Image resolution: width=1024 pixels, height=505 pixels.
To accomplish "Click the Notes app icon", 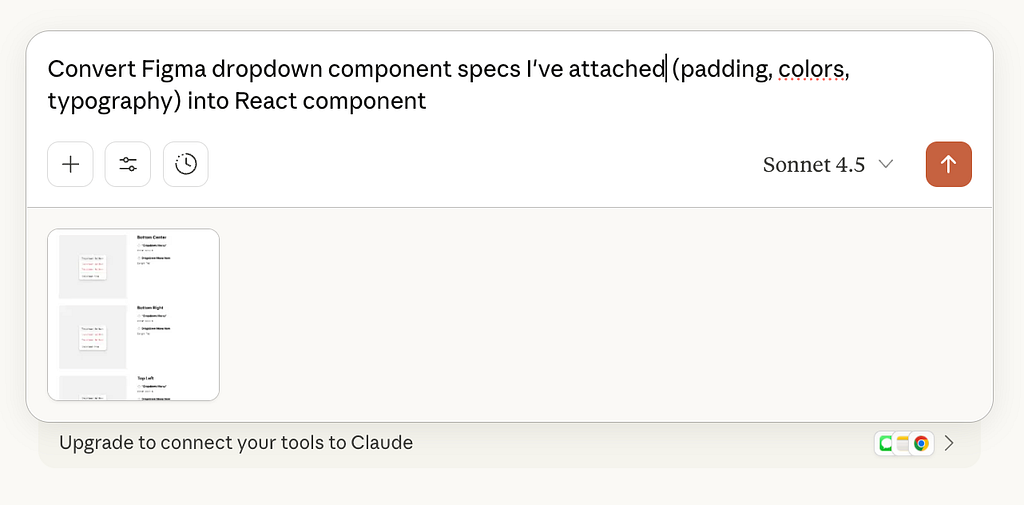I will coord(902,443).
